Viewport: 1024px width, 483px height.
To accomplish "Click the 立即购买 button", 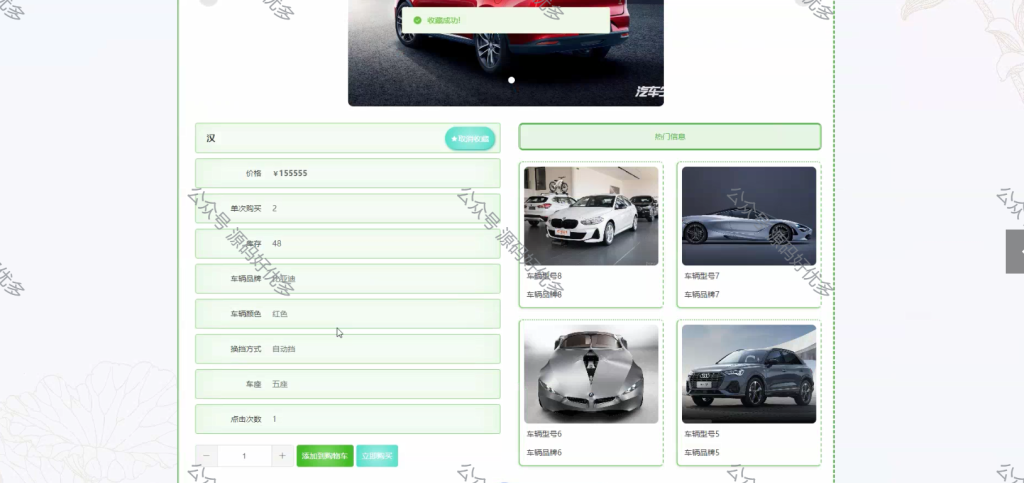I will click(x=377, y=456).
